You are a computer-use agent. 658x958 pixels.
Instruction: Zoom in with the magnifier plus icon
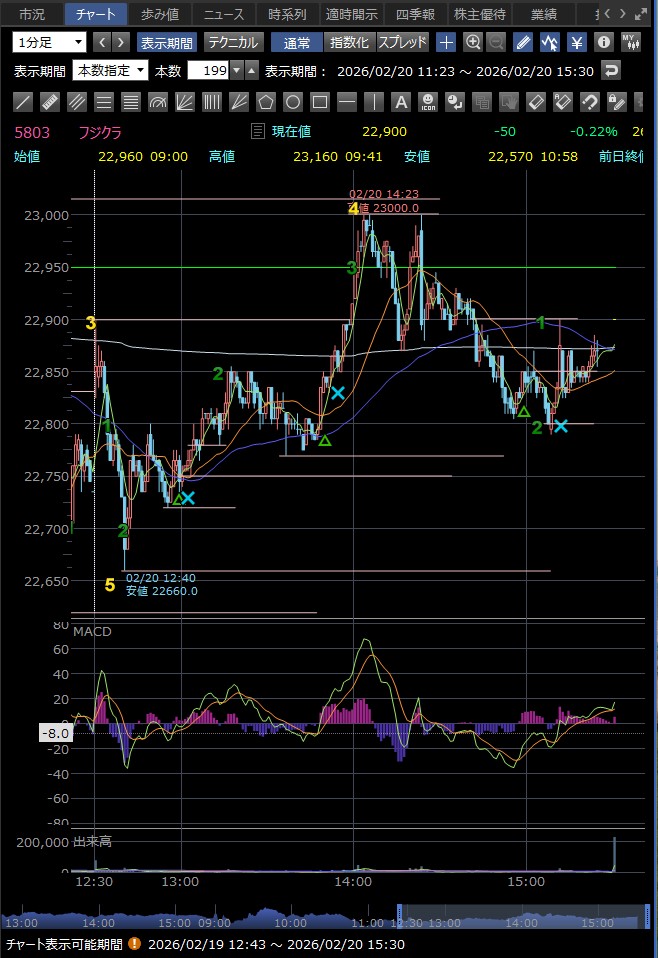pos(472,42)
